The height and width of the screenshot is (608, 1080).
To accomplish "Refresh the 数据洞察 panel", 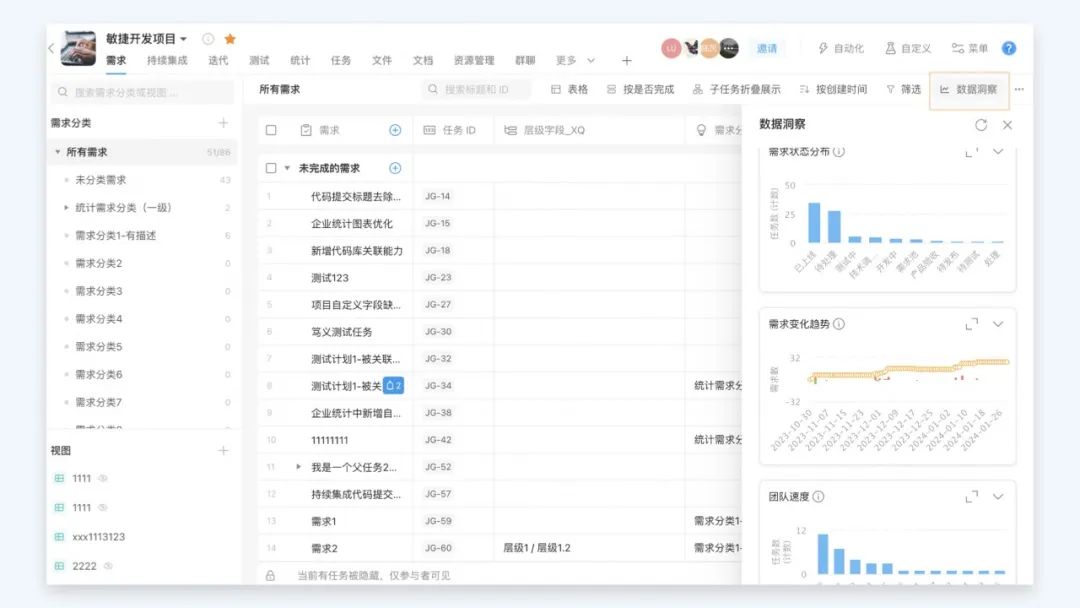I will [x=981, y=125].
